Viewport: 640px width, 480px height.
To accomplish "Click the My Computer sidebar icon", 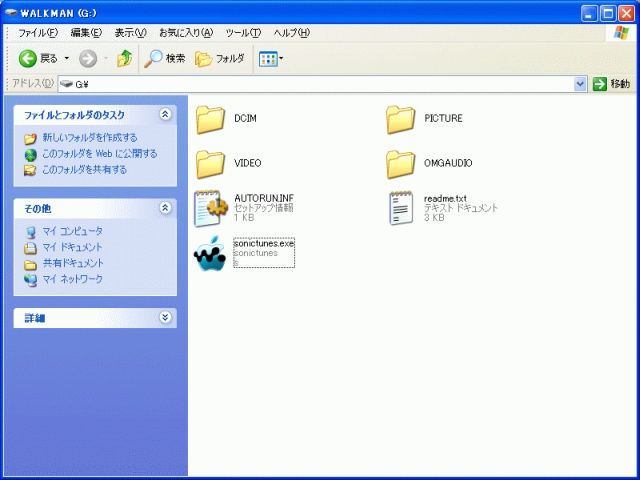I will coord(31,232).
